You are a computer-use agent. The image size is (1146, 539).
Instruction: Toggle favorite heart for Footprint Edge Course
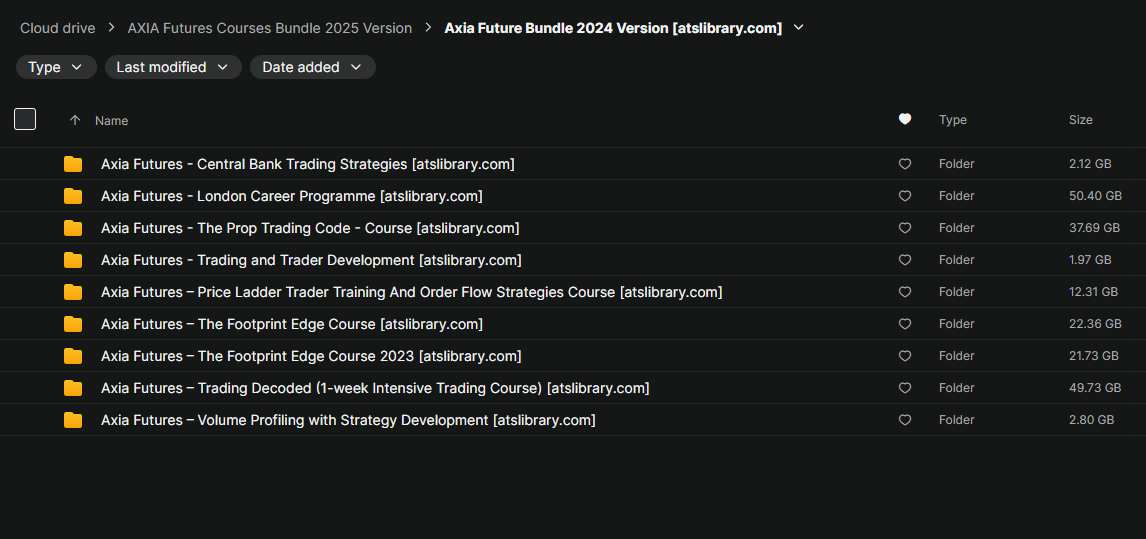905,324
